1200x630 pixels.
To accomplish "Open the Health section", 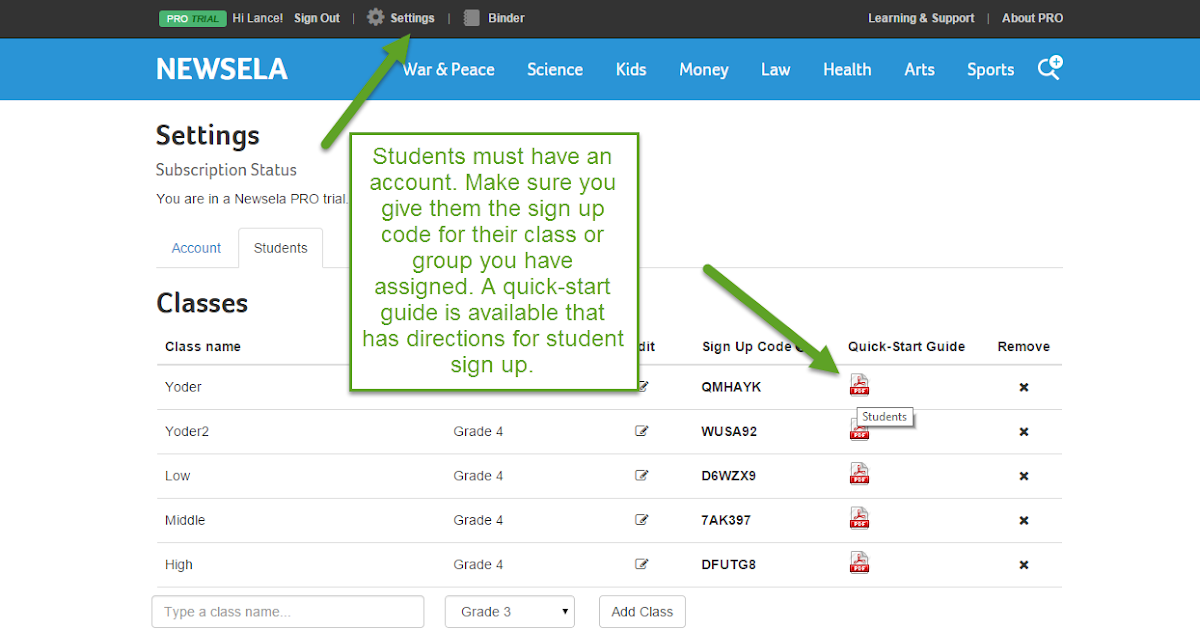I will 847,69.
